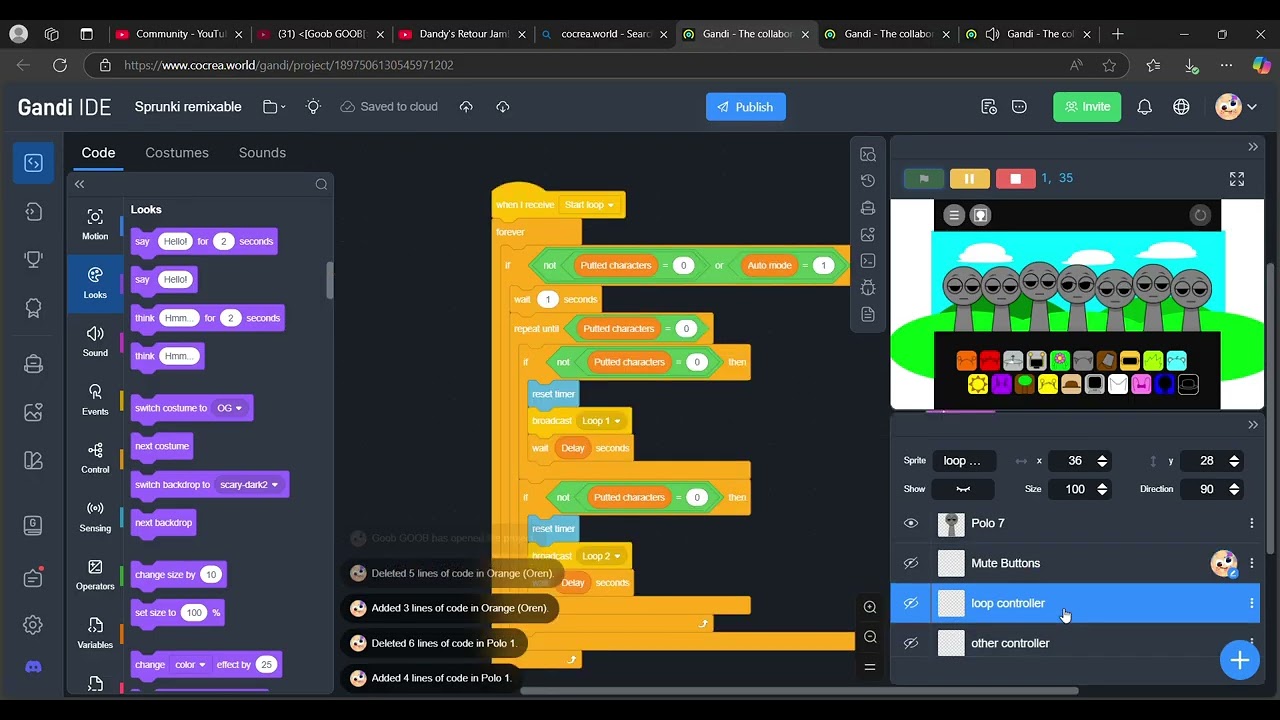This screenshot has width=1280, height=720.
Task: Show the Mute Buttons sprite via eye icon
Action: point(911,563)
